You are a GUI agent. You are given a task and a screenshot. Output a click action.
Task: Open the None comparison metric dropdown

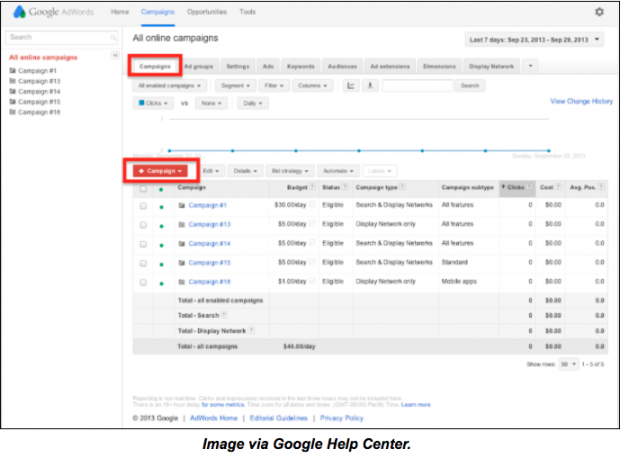(211, 103)
